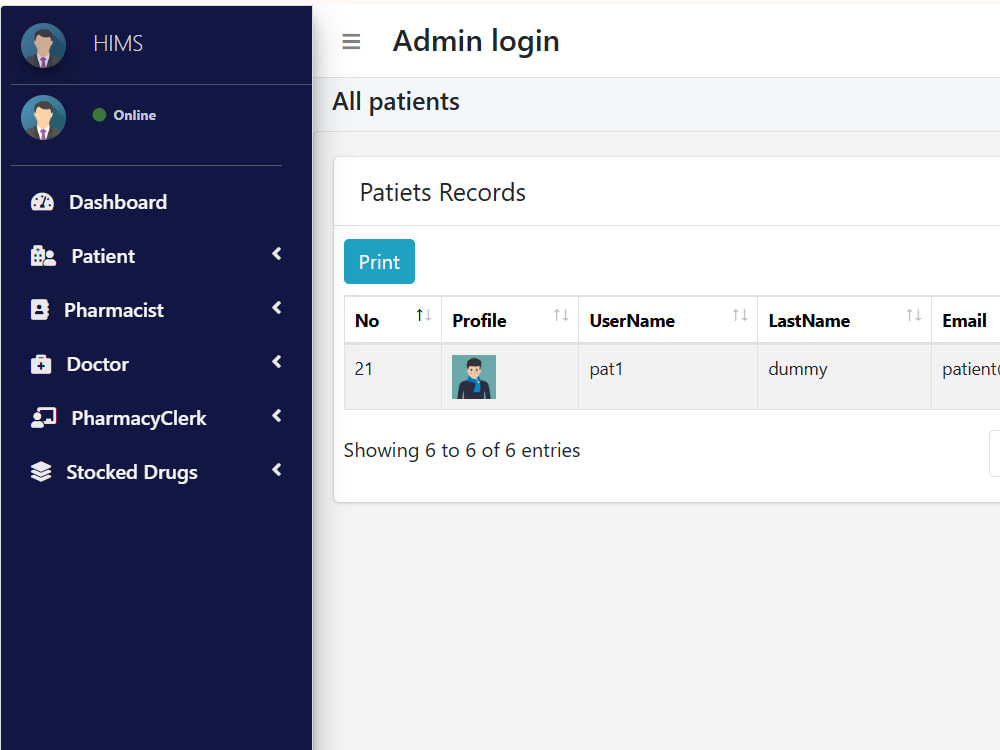Sort table by No column arrows
Viewport: 1000px width, 750px height.
pos(423,315)
